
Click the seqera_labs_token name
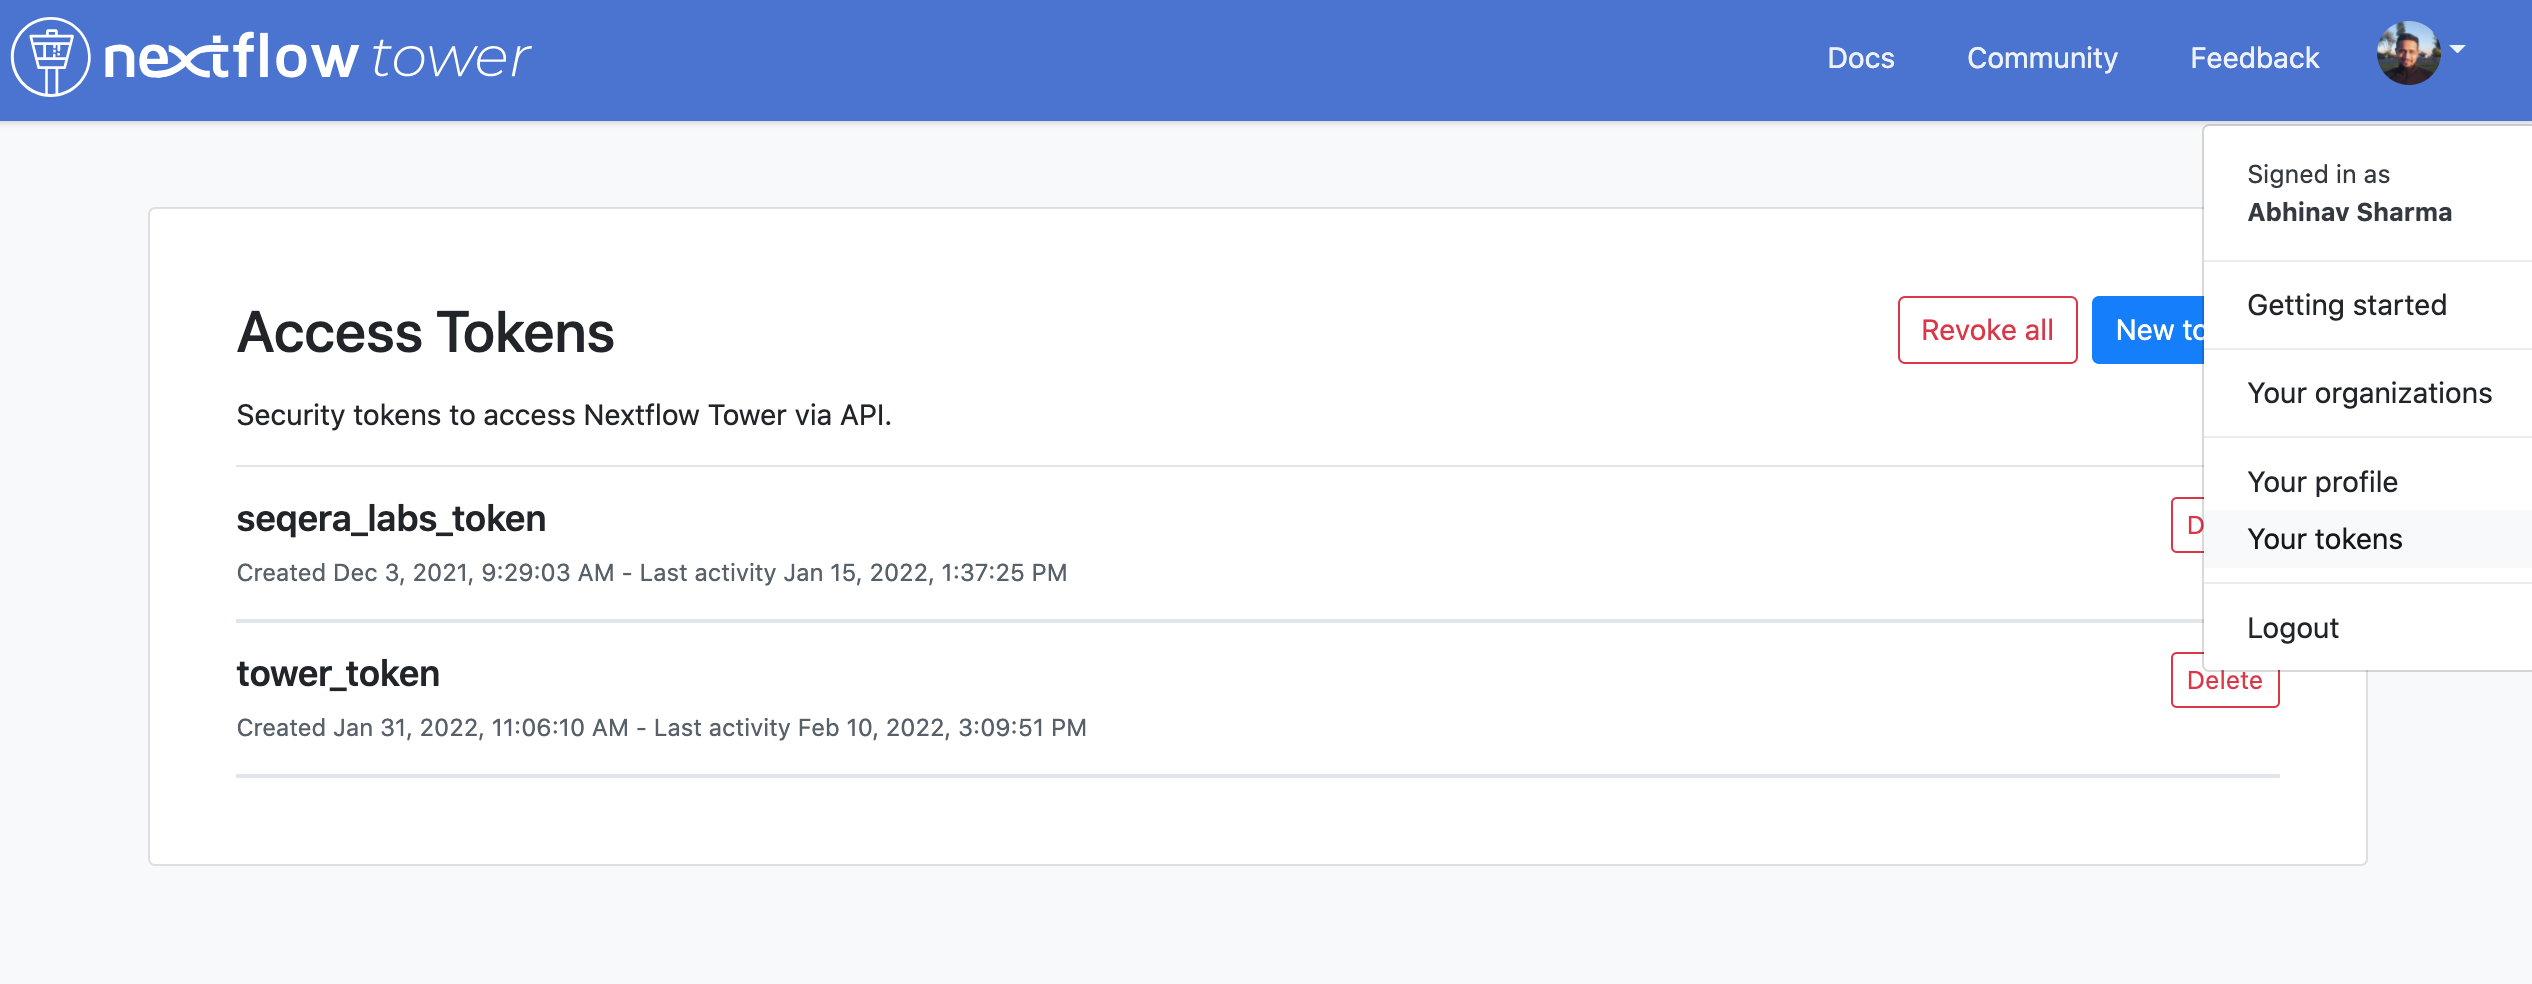pos(391,519)
